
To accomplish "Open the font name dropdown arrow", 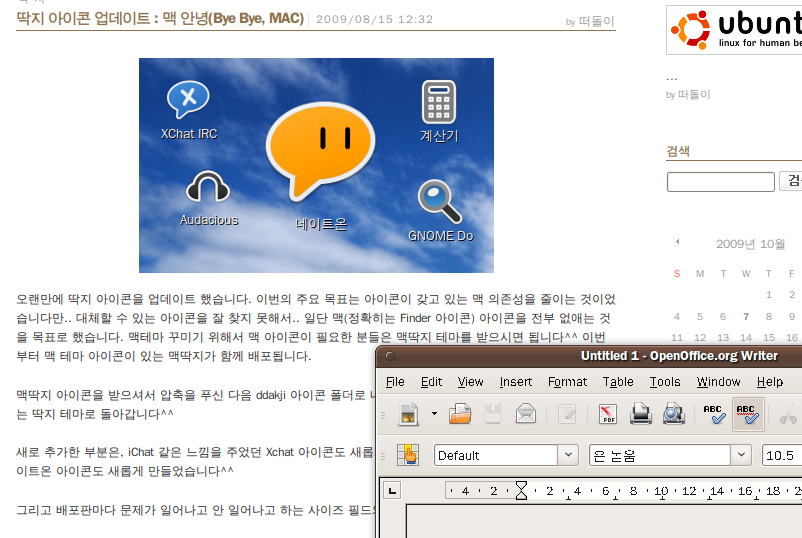I will (x=741, y=455).
